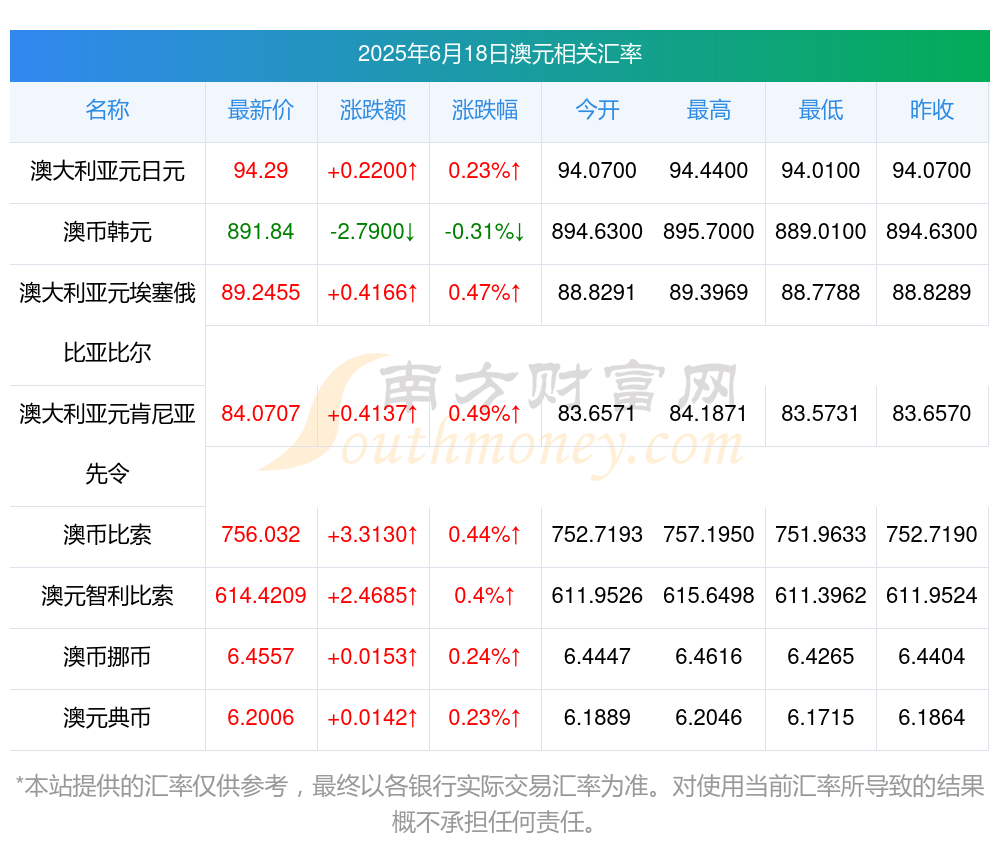1000x853 pixels.
Task: Click 昨收 value 6.1864
Action: point(932,718)
